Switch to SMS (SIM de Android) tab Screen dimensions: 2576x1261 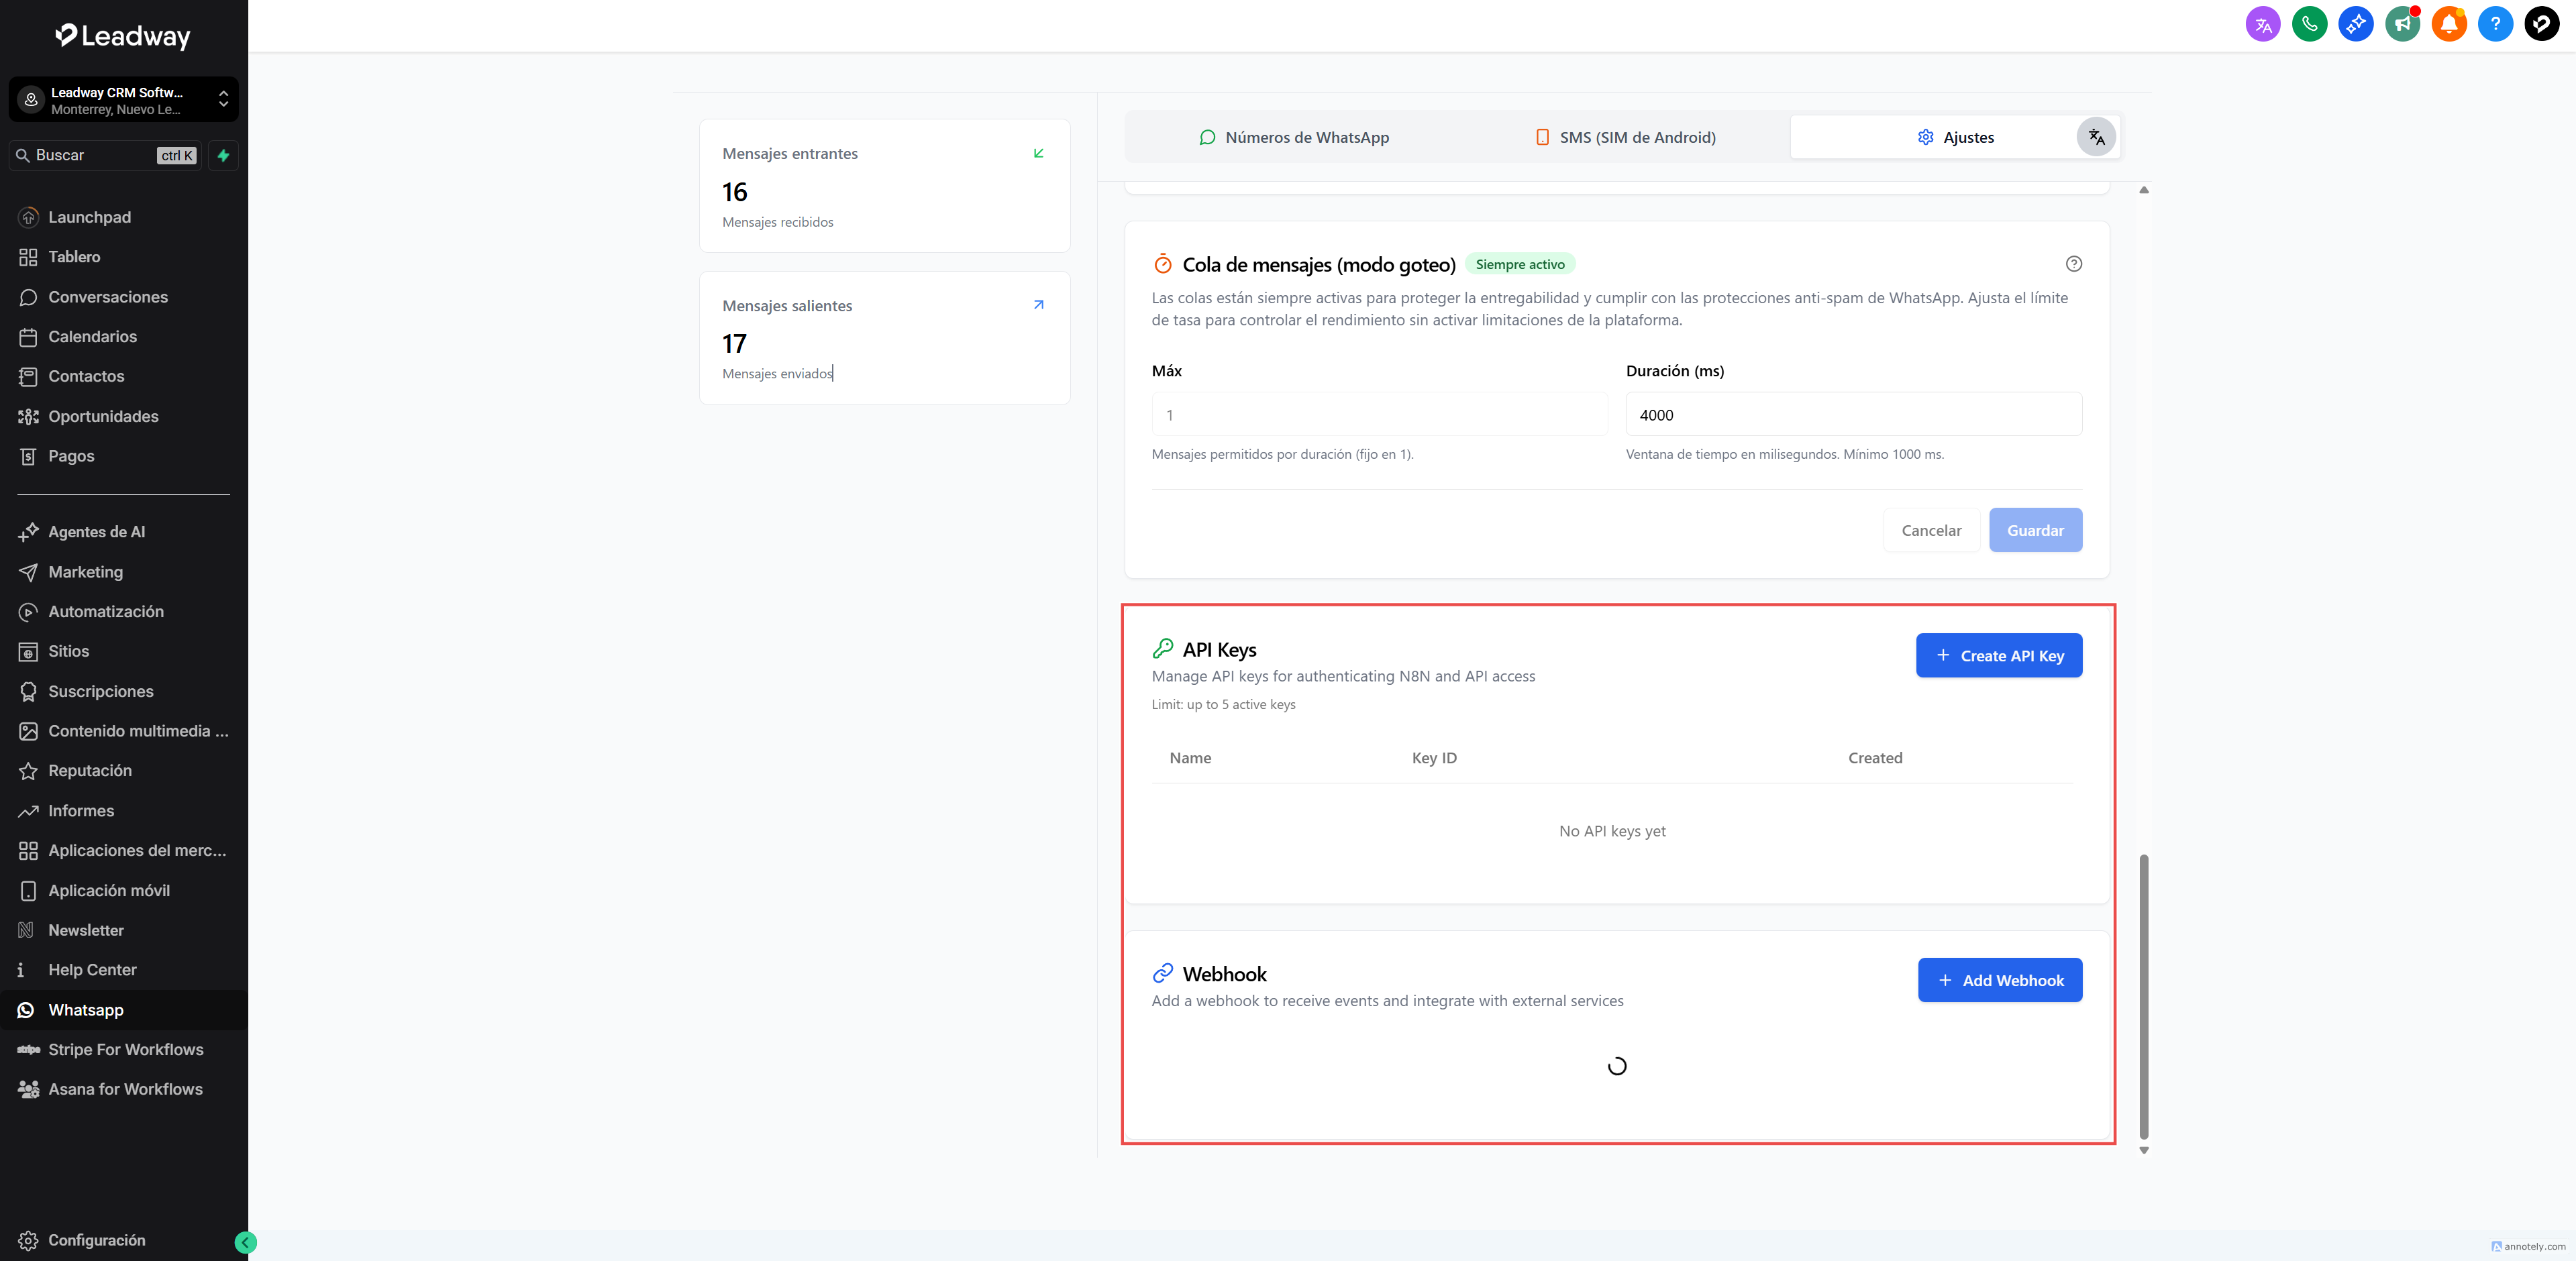[1625, 137]
